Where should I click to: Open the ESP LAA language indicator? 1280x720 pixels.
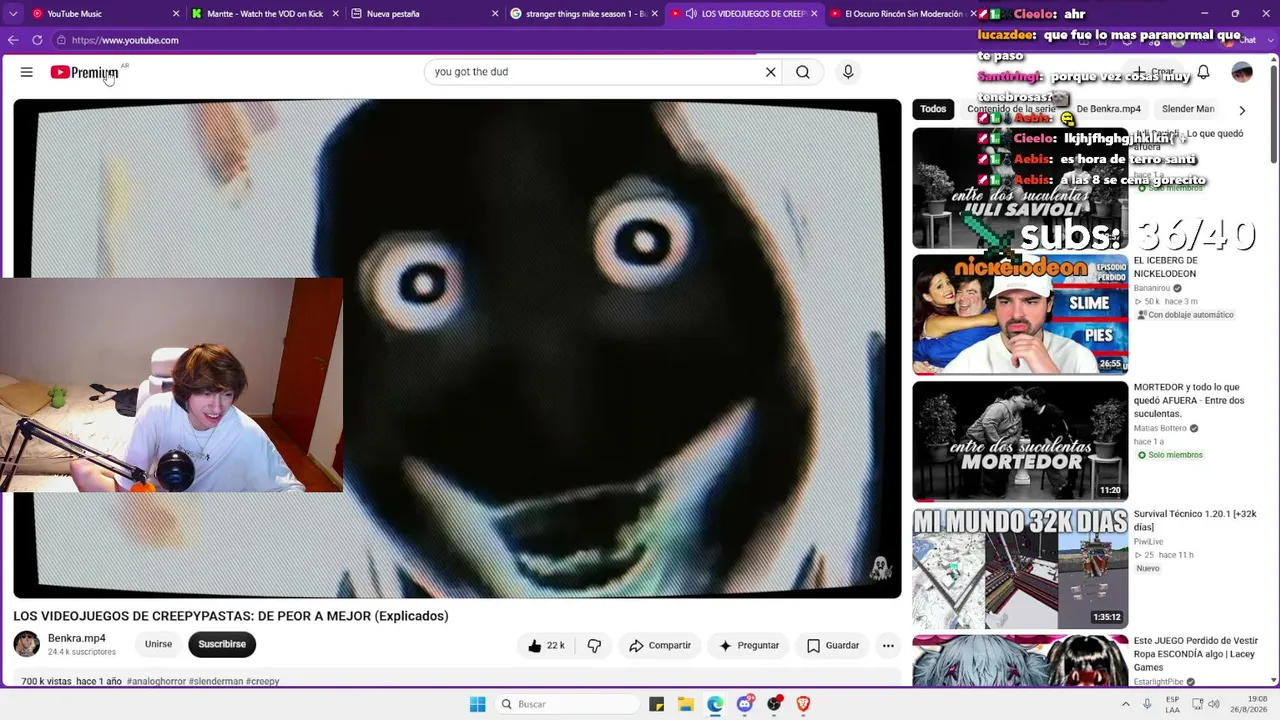pyautogui.click(x=1172, y=704)
